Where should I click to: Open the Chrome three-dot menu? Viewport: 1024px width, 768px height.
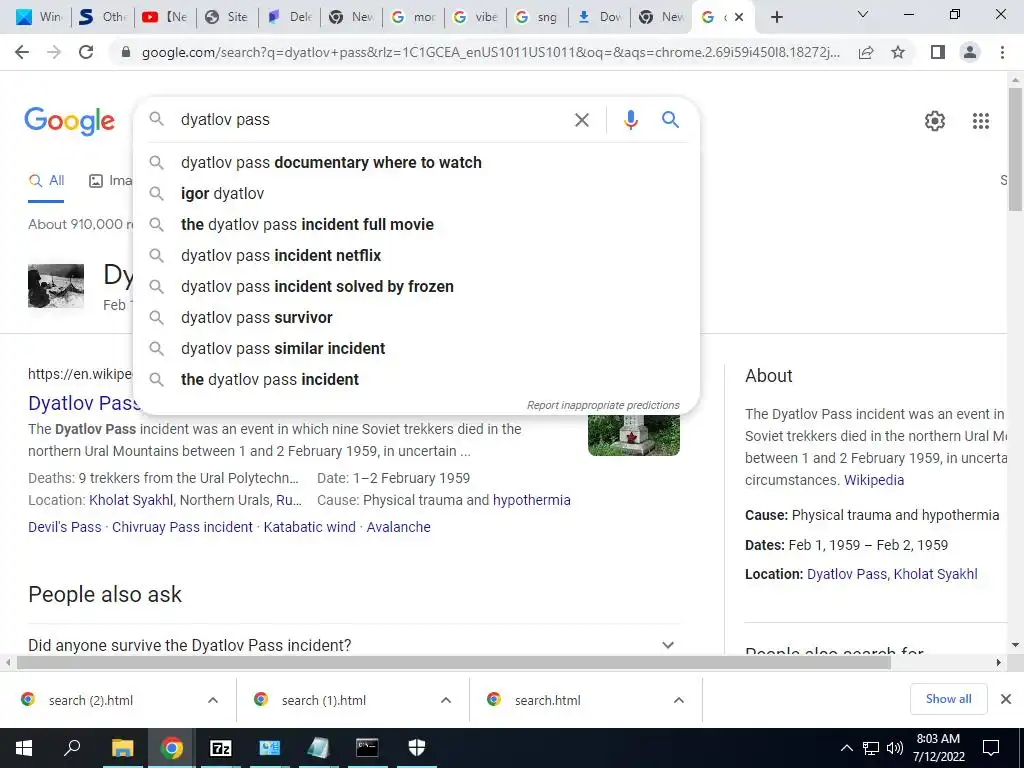click(1002, 52)
